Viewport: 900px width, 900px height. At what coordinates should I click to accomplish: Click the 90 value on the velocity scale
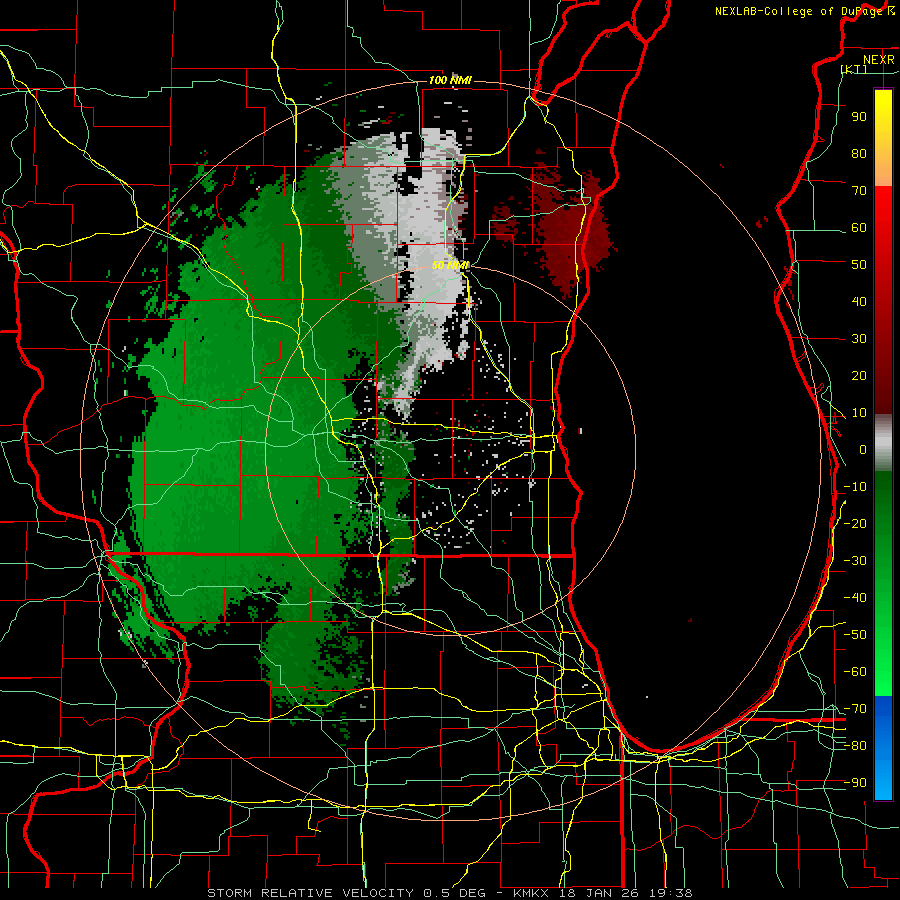click(859, 117)
